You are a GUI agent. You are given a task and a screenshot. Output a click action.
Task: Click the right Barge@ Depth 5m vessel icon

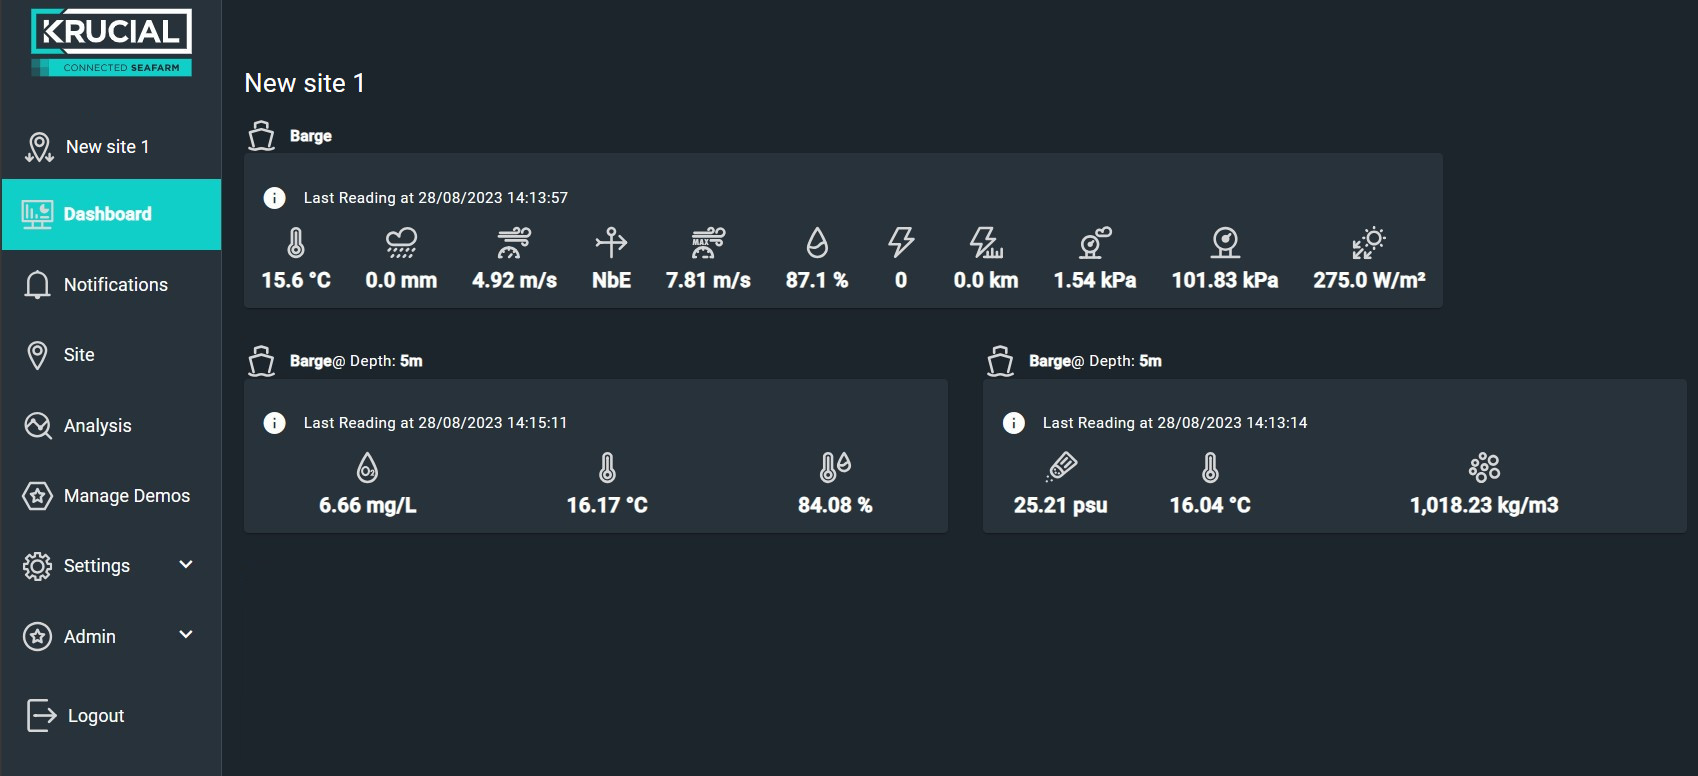[x=1001, y=361]
